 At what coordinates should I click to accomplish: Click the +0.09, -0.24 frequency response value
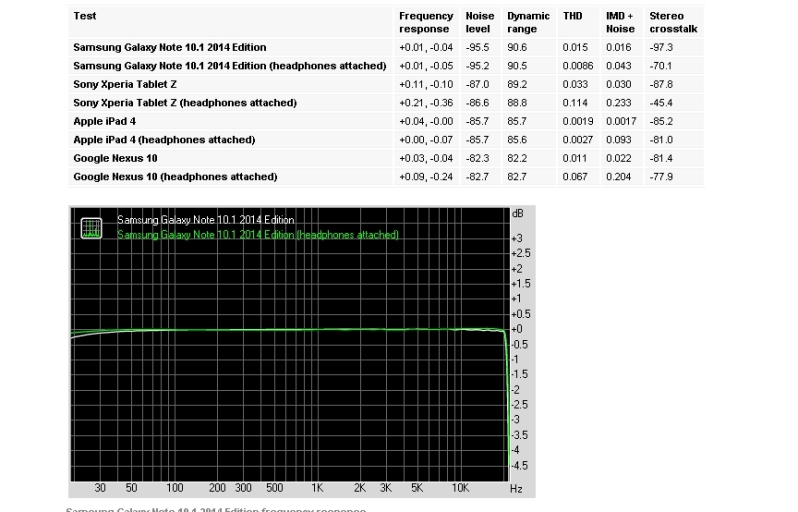coord(426,177)
